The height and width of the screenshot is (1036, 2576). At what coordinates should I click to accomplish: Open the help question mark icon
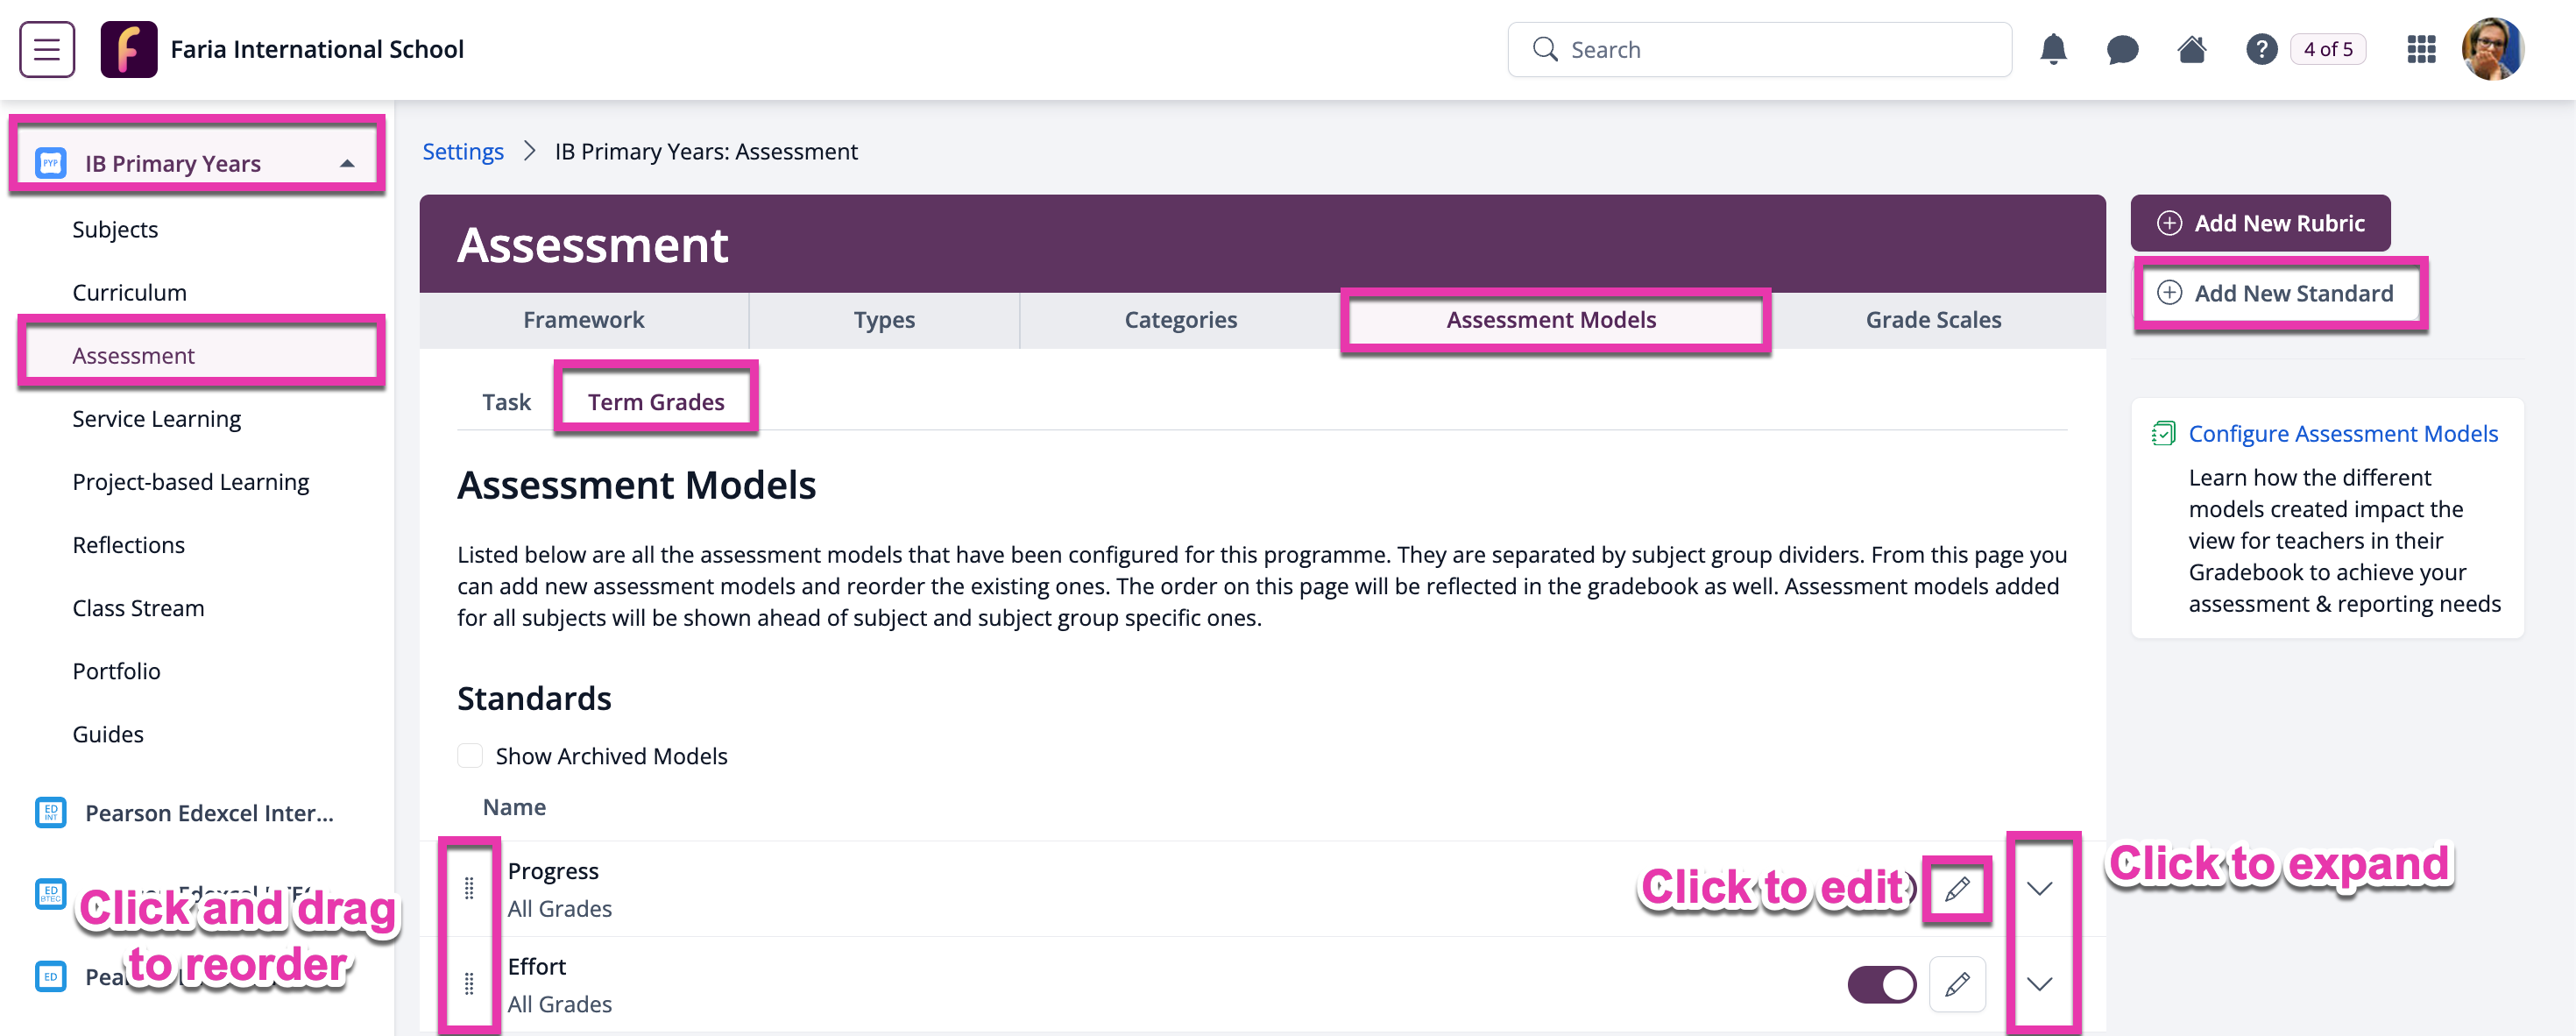[2261, 49]
